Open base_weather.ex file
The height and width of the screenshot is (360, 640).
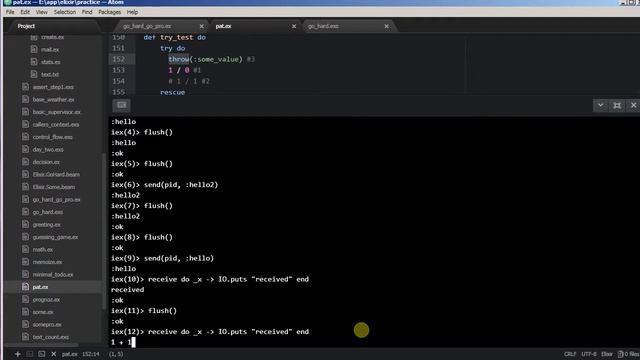coord(53,100)
